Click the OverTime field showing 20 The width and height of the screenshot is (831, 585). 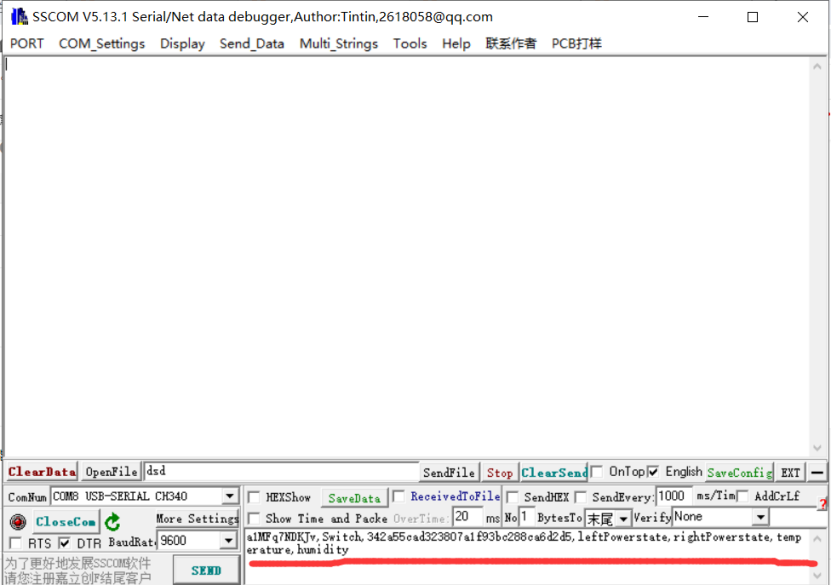pos(467,517)
